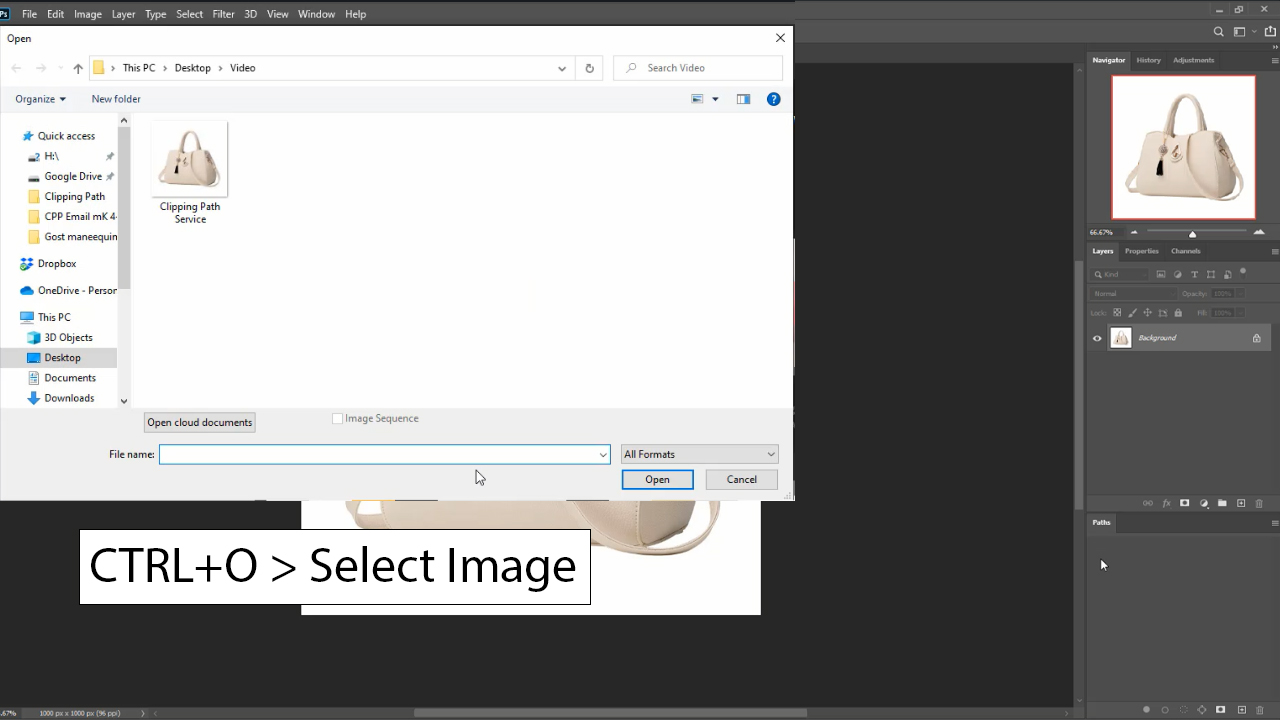Create a new layer with the plus icon
This screenshot has height=720, width=1280.
1241,503
